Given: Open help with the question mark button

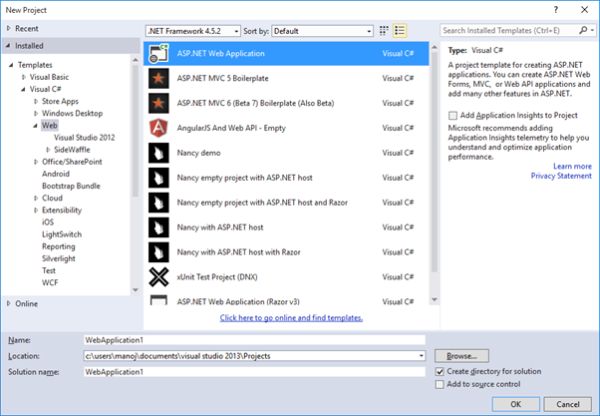Looking at the screenshot, I should click(556, 10).
